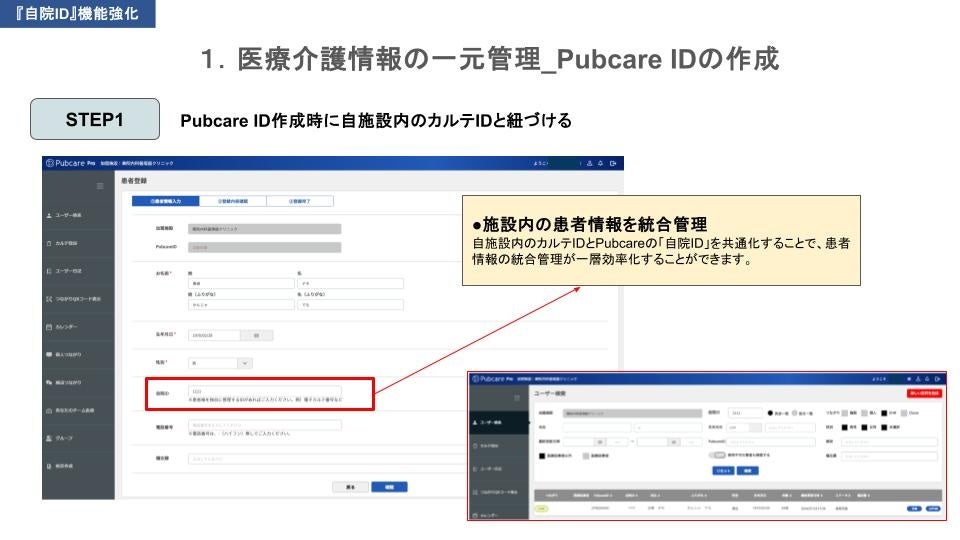Toggle hamburger menu in patient registration sidebar

(x=100, y=186)
